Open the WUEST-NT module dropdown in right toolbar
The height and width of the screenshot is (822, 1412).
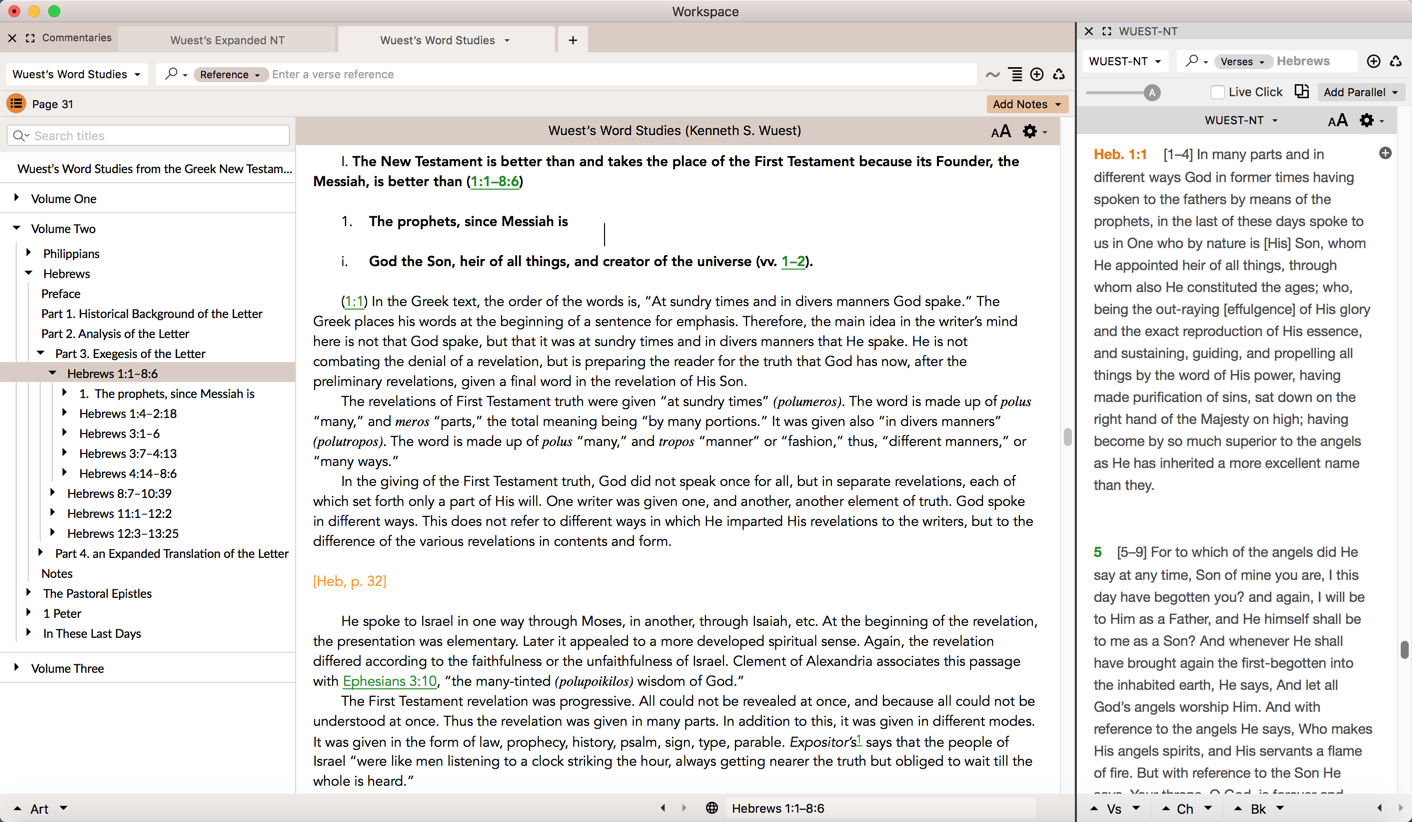tap(1125, 61)
